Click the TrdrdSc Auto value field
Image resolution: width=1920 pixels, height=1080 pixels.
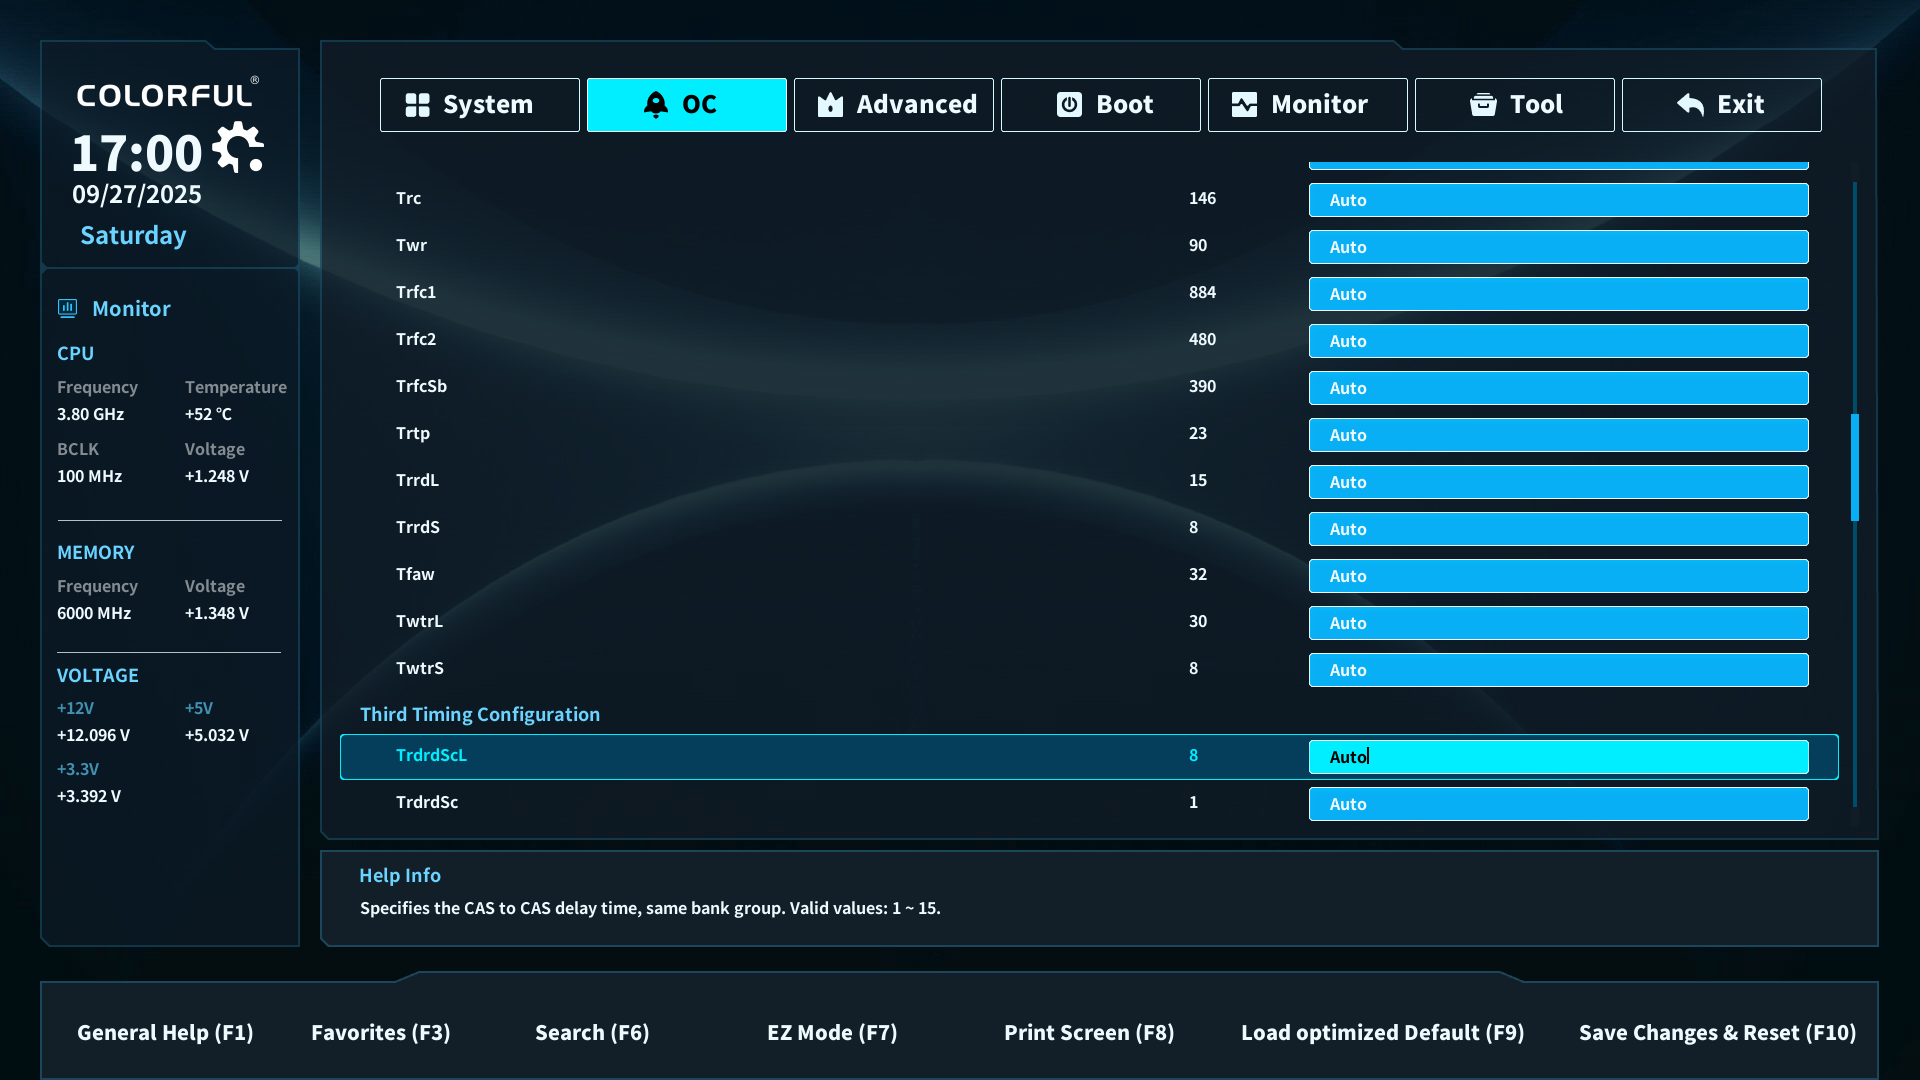click(1558, 804)
